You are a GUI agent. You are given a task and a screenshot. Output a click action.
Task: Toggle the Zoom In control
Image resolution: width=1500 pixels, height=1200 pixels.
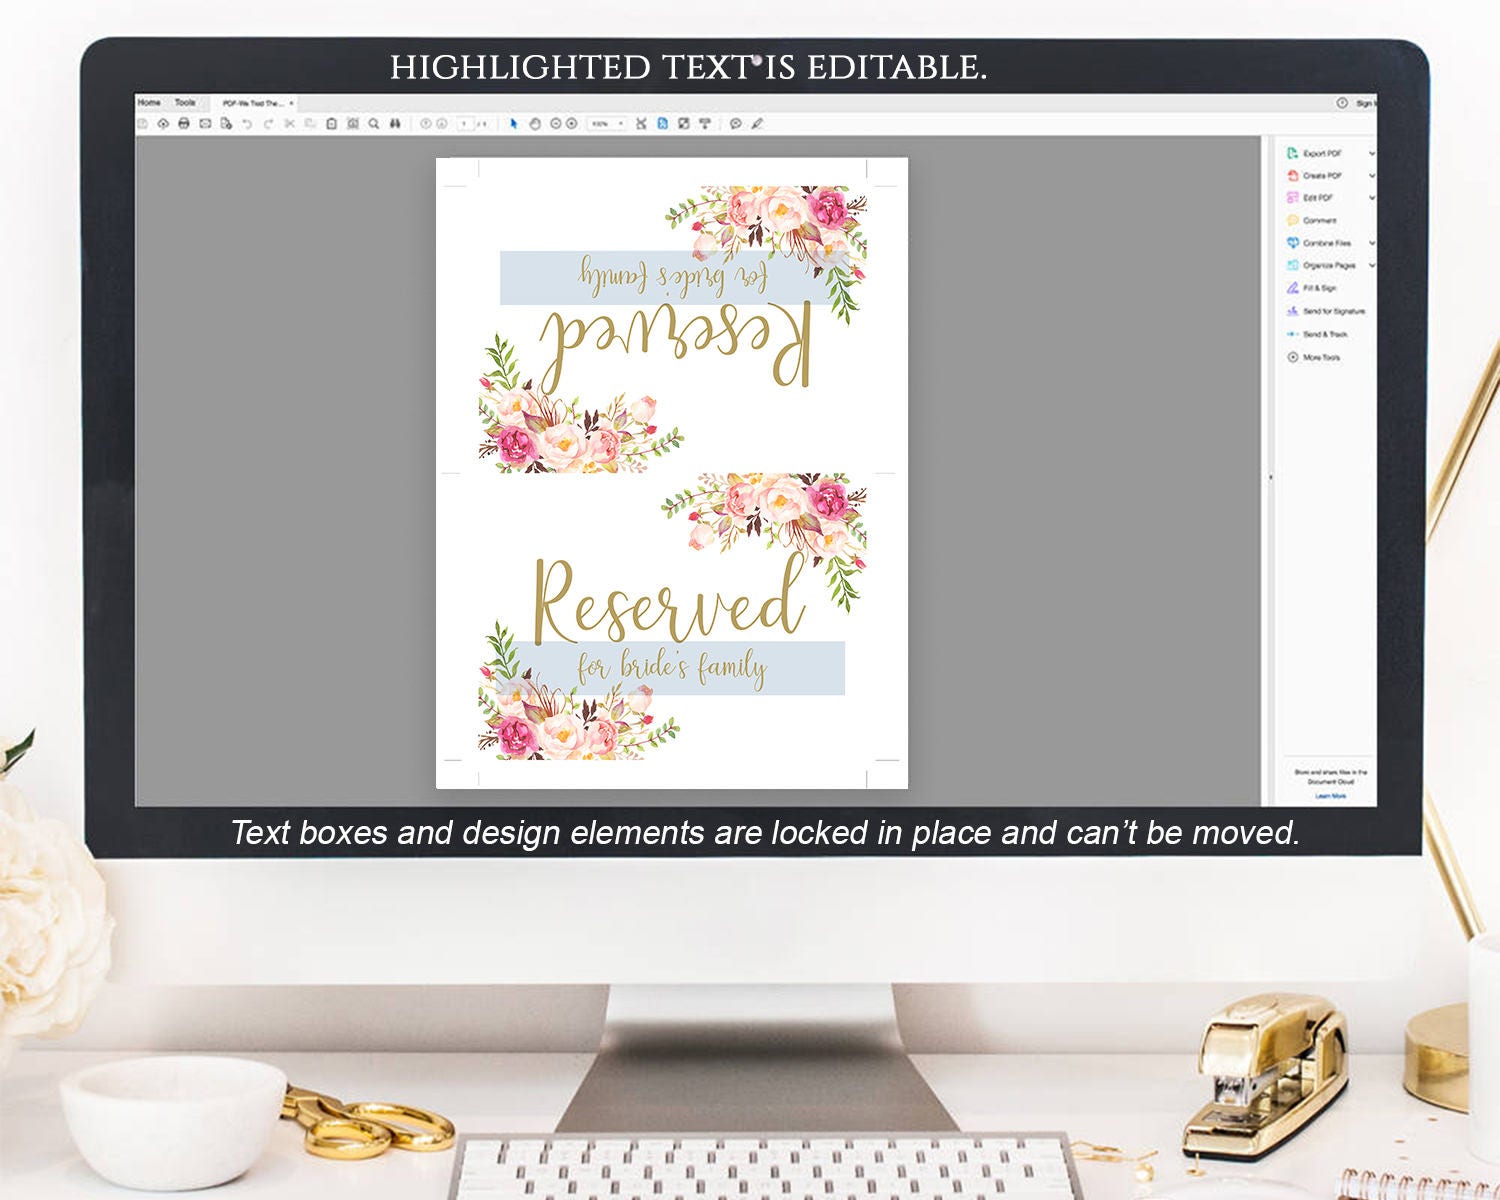570,122
